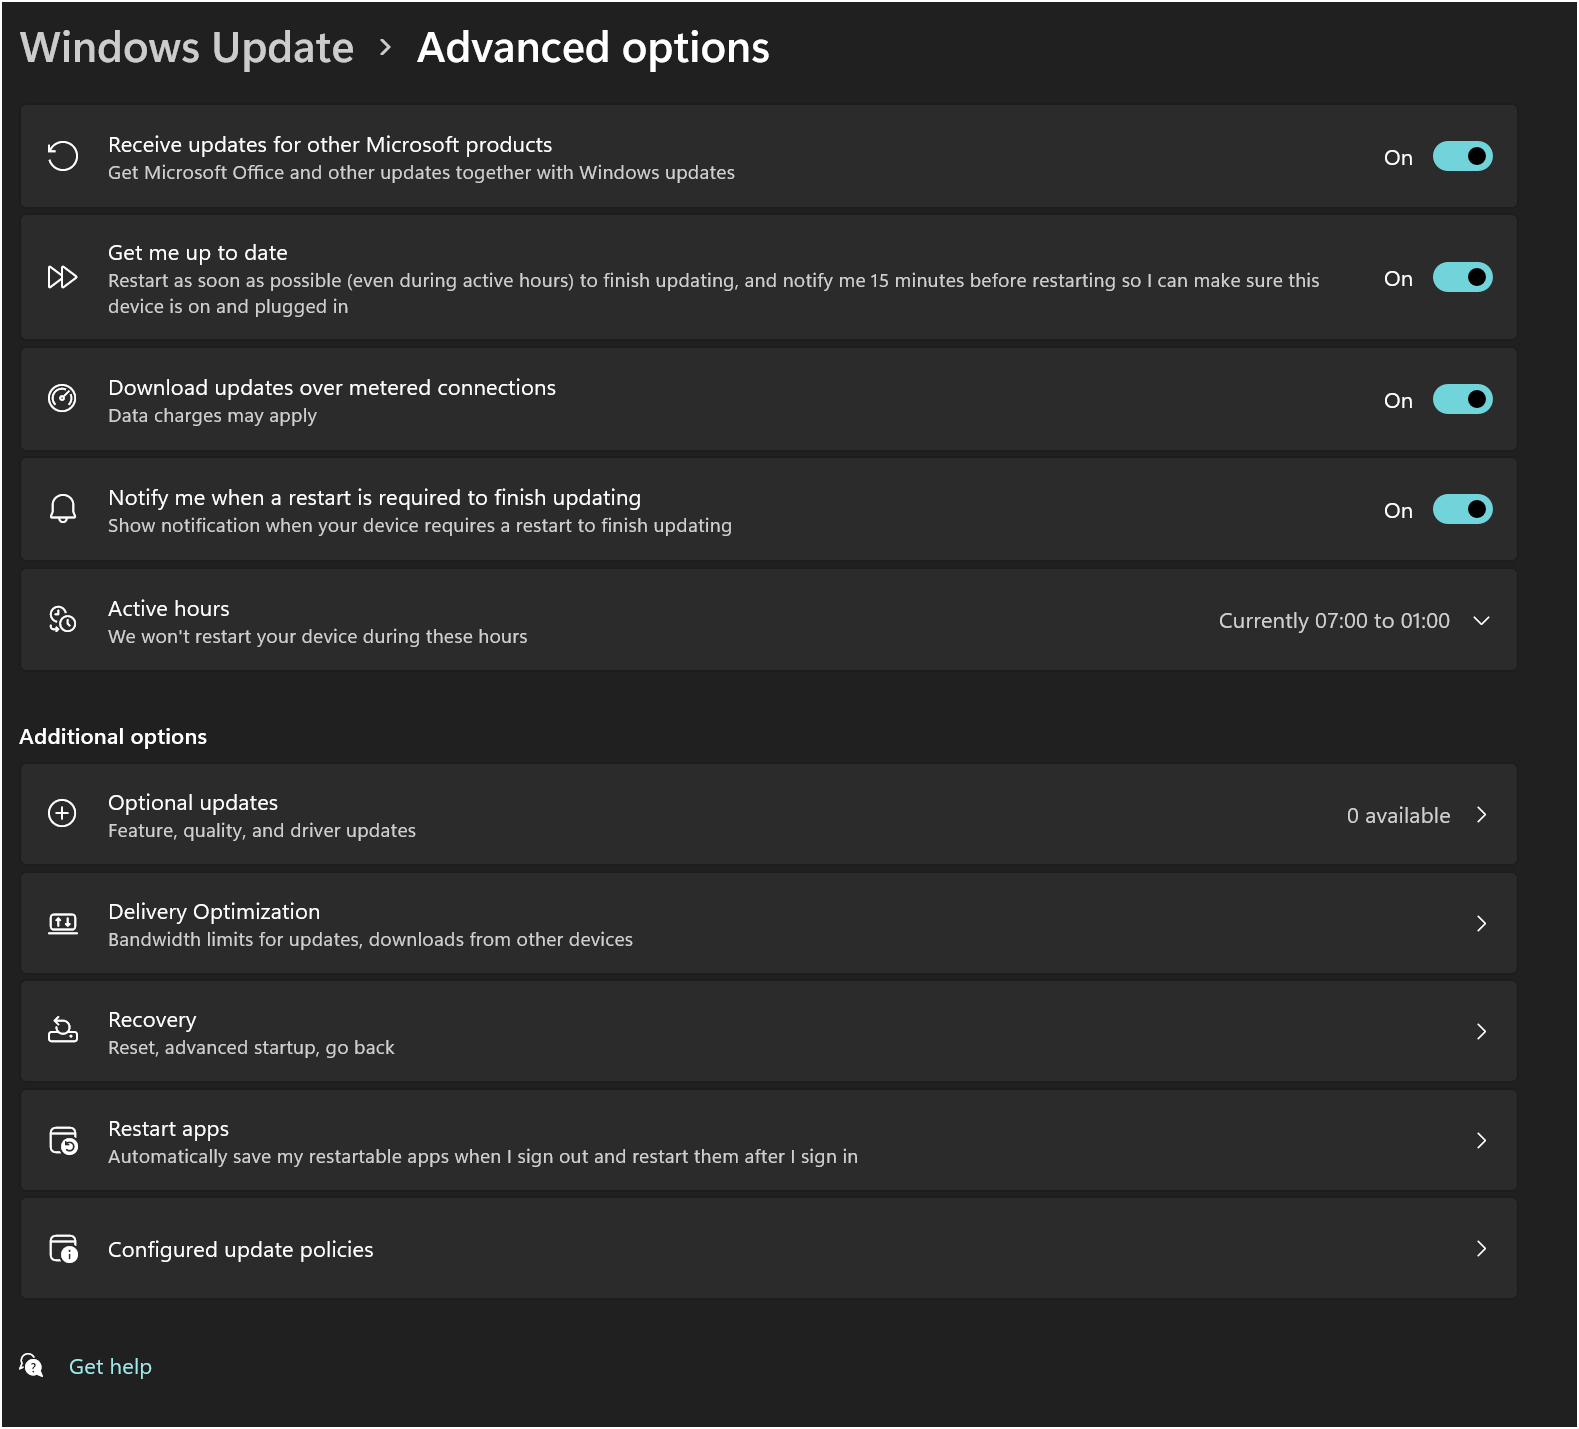Viewport: 1579px width, 1429px height.
Task: Click the Recovery icon
Action: pyautogui.click(x=63, y=1031)
